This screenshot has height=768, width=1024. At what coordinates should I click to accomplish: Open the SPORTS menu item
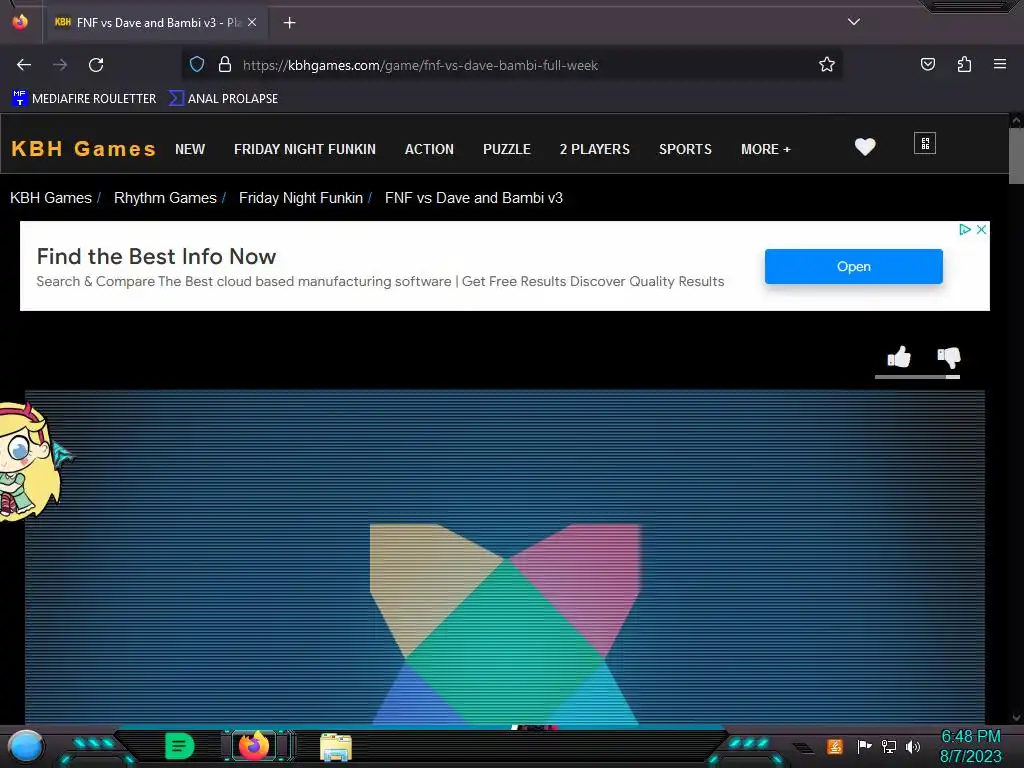(685, 149)
